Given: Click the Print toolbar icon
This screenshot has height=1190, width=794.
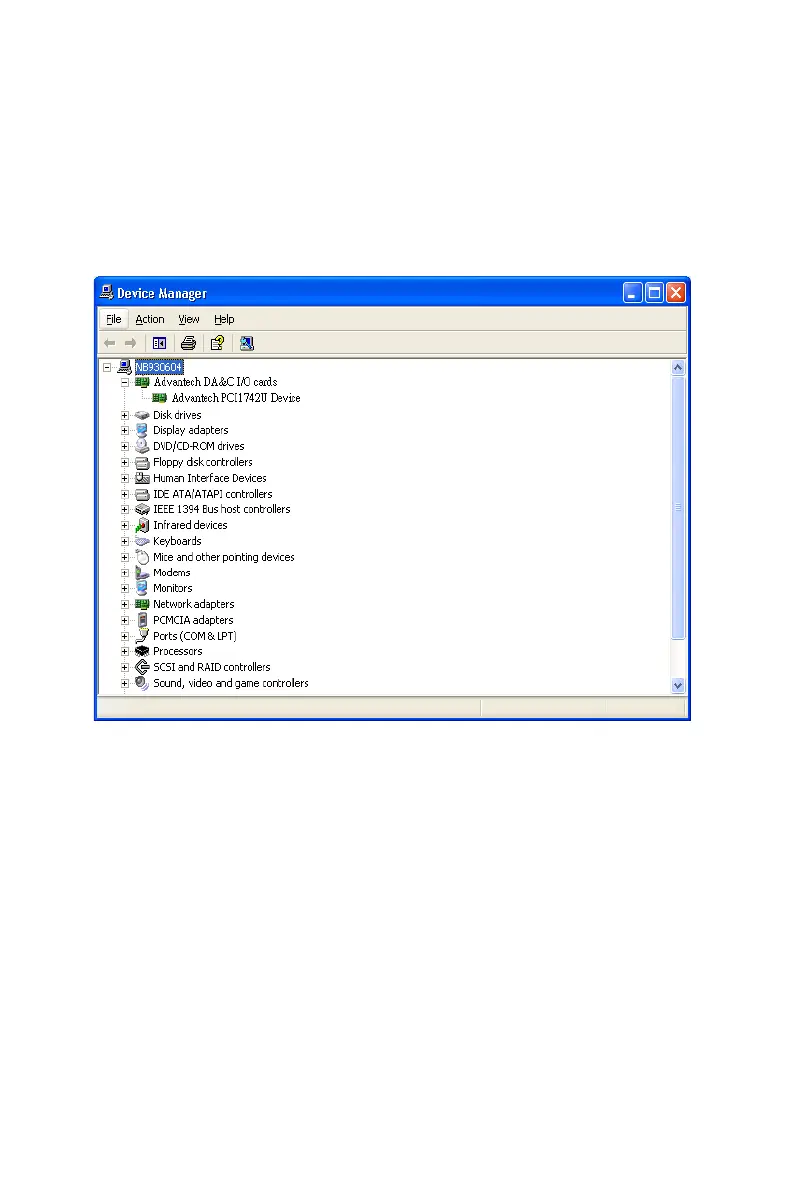Looking at the screenshot, I should point(187,343).
